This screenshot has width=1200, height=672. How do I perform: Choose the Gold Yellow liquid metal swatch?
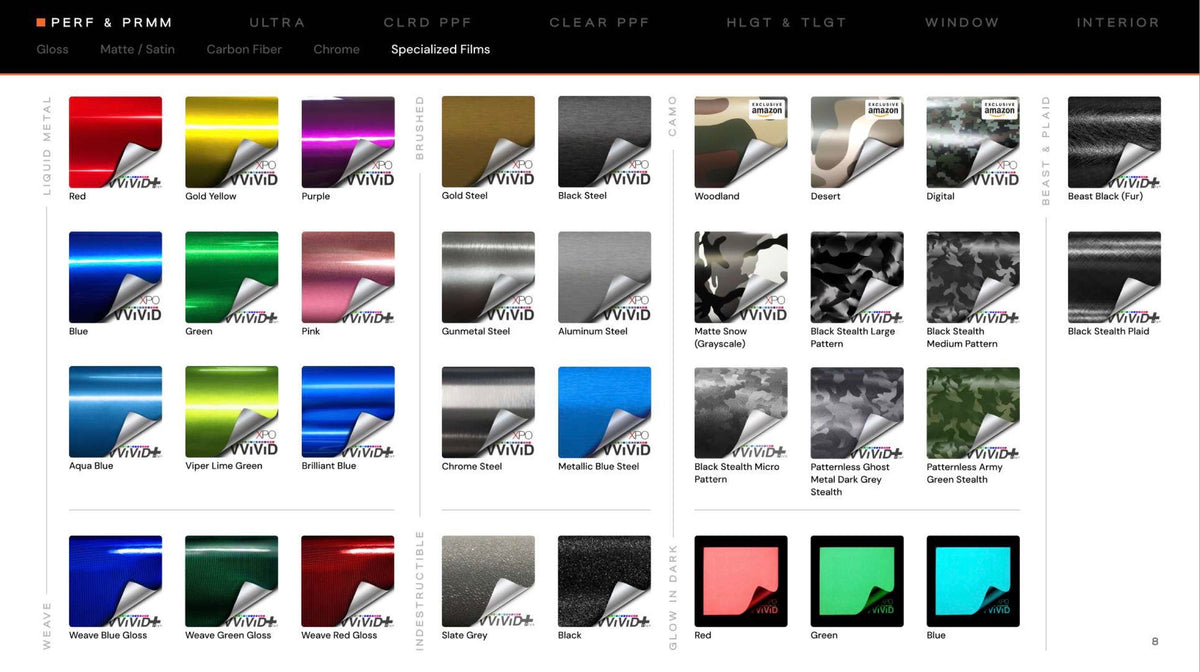point(232,142)
